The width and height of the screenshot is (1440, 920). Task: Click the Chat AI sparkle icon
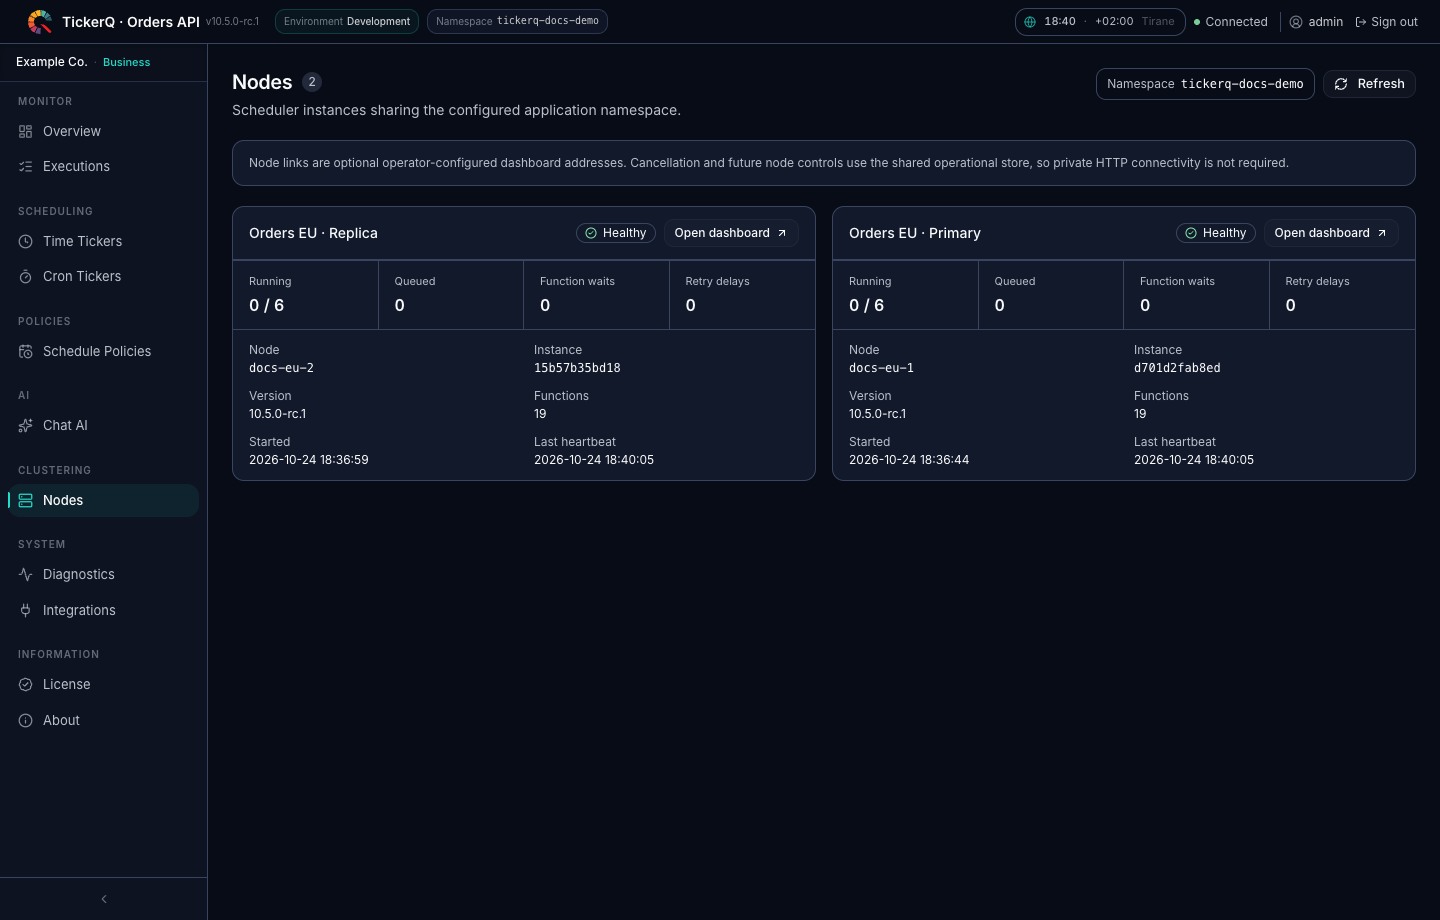point(26,425)
